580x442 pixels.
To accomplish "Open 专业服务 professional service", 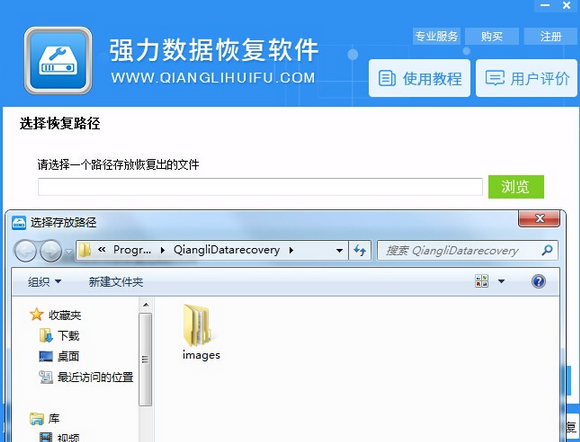I will (x=436, y=36).
